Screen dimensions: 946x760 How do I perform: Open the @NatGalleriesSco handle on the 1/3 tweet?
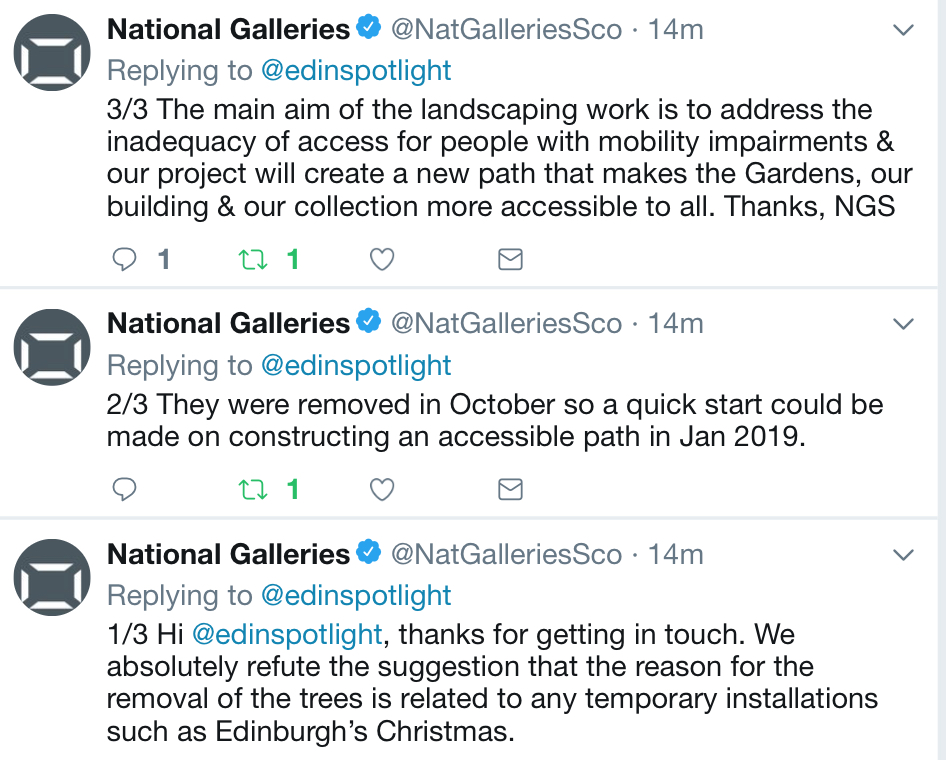point(506,554)
